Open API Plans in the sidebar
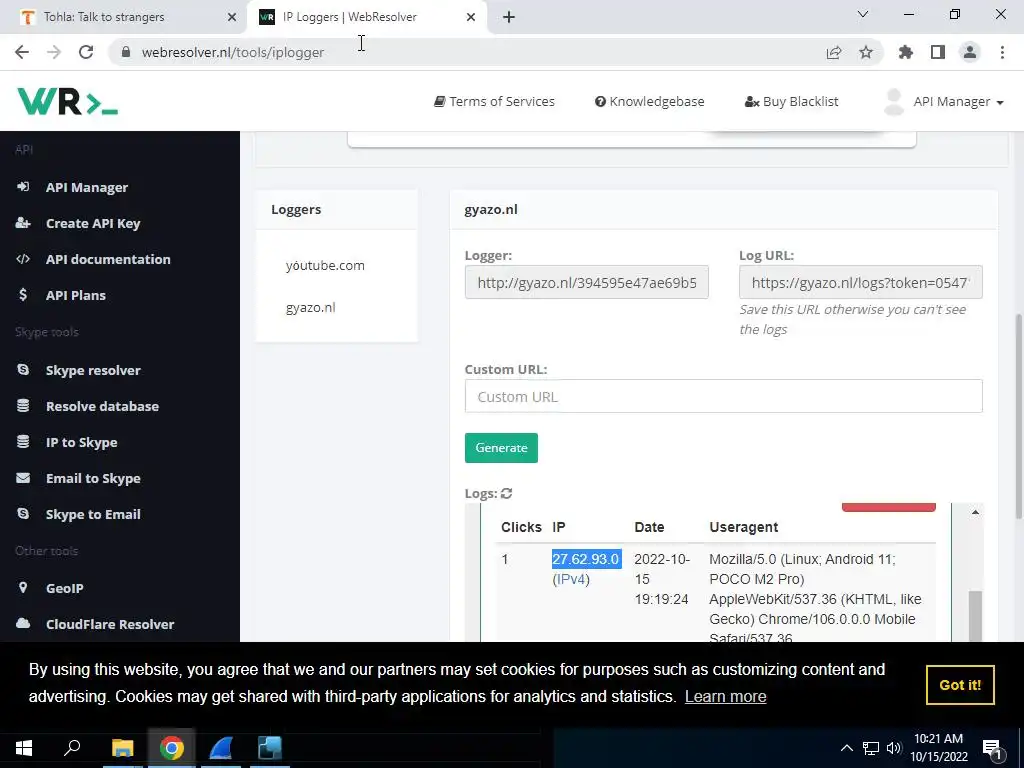The image size is (1024, 768). pyautogui.click(x=76, y=295)
